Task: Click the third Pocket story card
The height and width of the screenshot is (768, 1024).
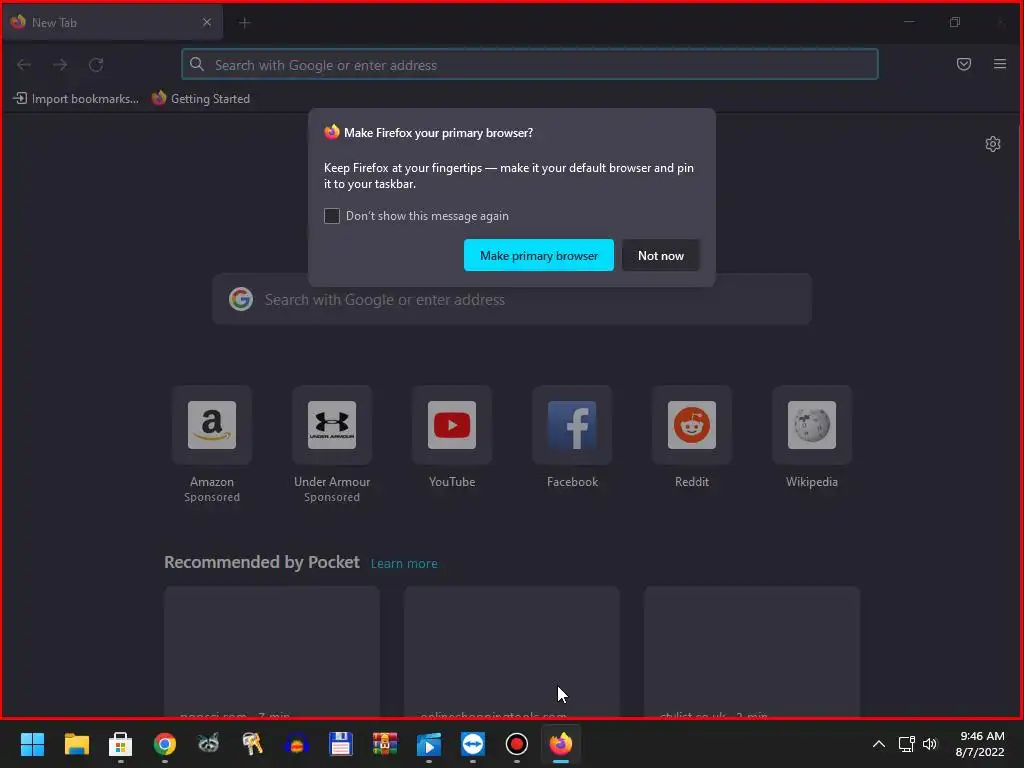Action: (752, 652)
